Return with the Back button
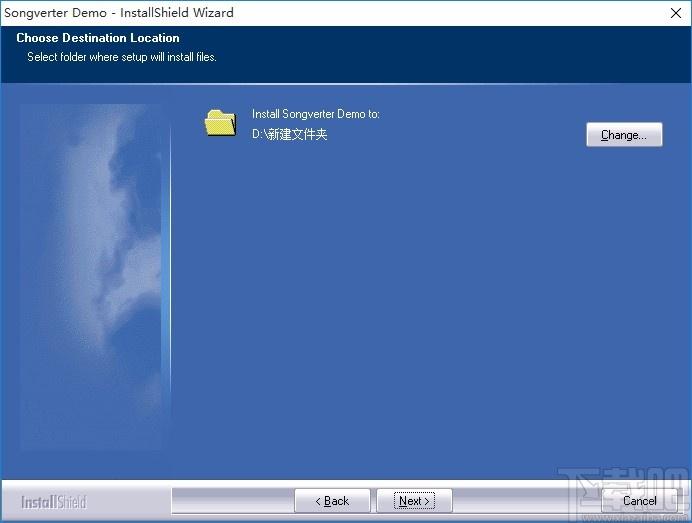The image size is (692, 523). coord(332,501)
